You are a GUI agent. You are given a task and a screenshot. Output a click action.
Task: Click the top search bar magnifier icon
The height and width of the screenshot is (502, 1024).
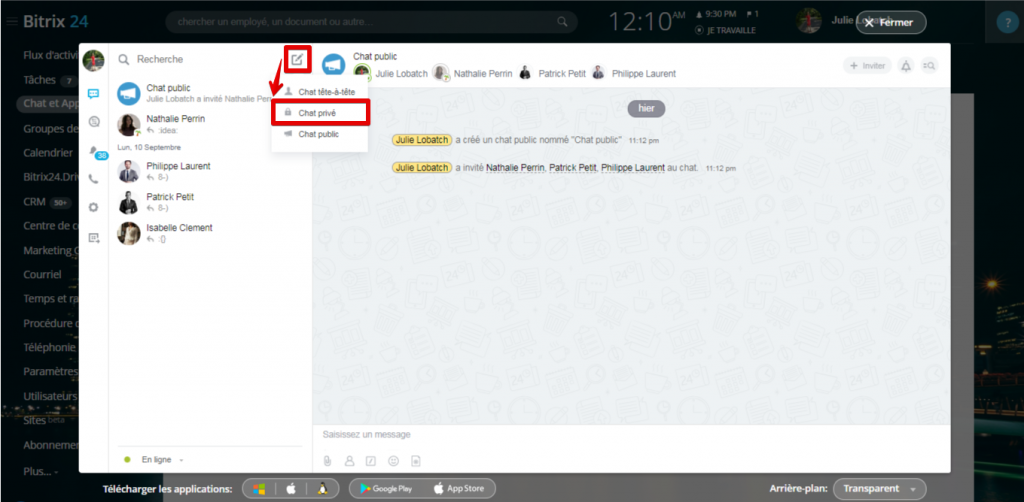click(x=562, y=22)
